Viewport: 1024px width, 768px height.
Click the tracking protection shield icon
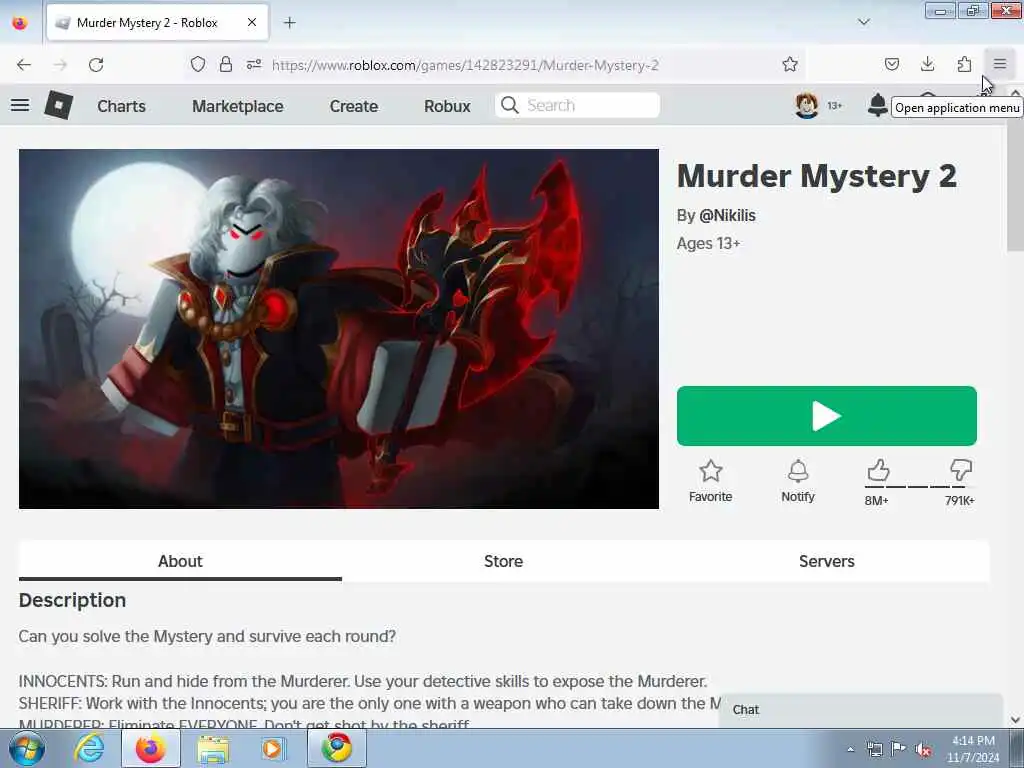pyautogui.click(x=198, y=64)
